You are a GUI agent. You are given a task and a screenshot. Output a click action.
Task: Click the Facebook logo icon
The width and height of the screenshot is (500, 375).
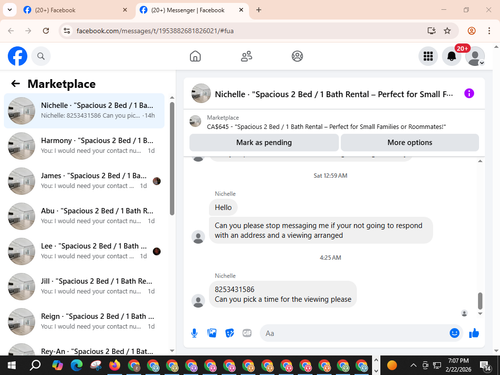coord(17,56)
